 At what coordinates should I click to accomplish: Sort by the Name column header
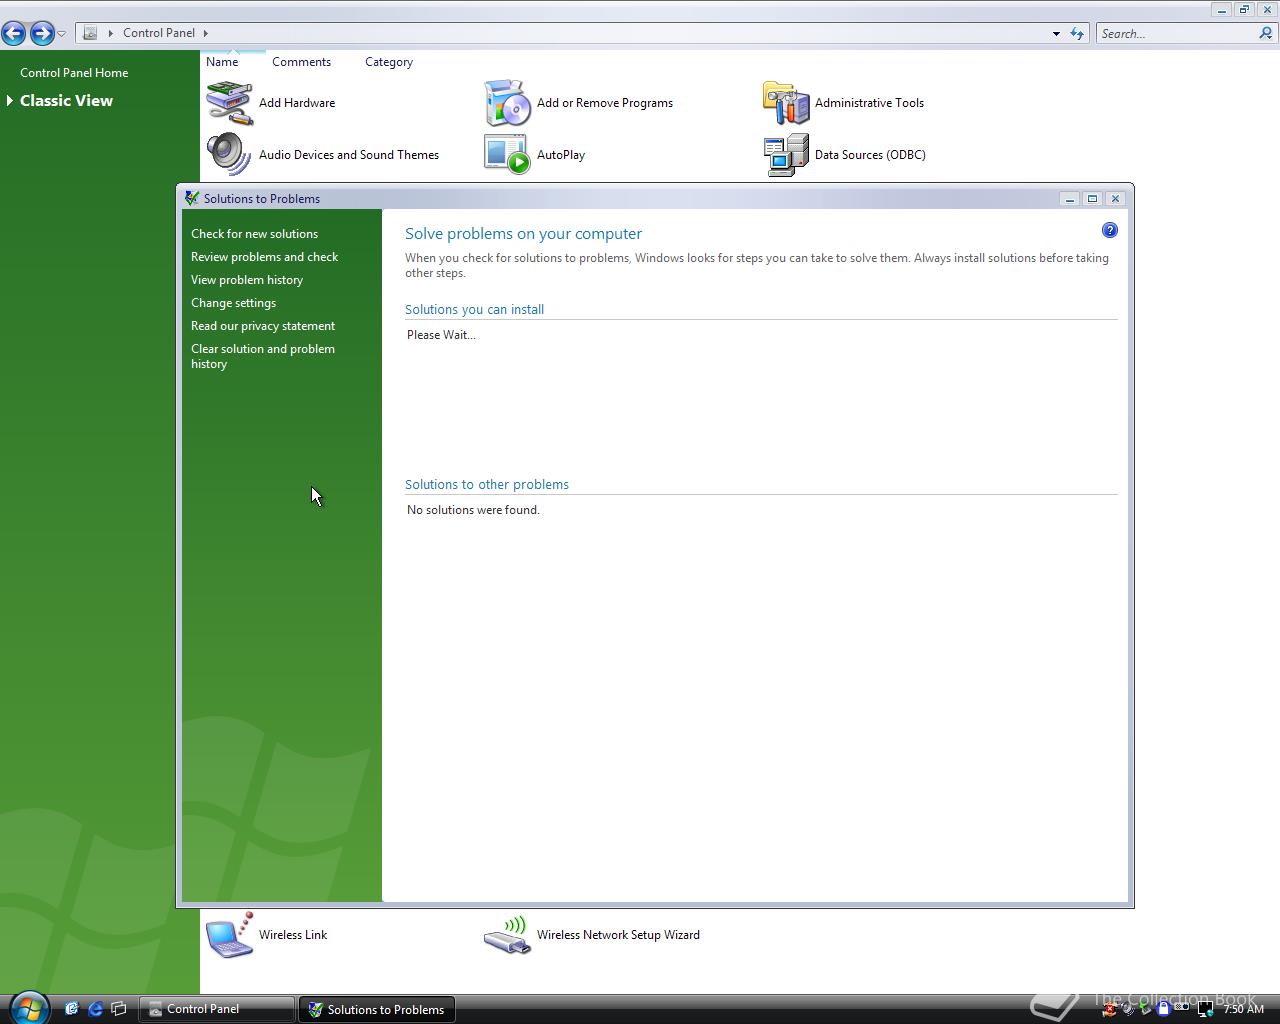tap(222, 62)
